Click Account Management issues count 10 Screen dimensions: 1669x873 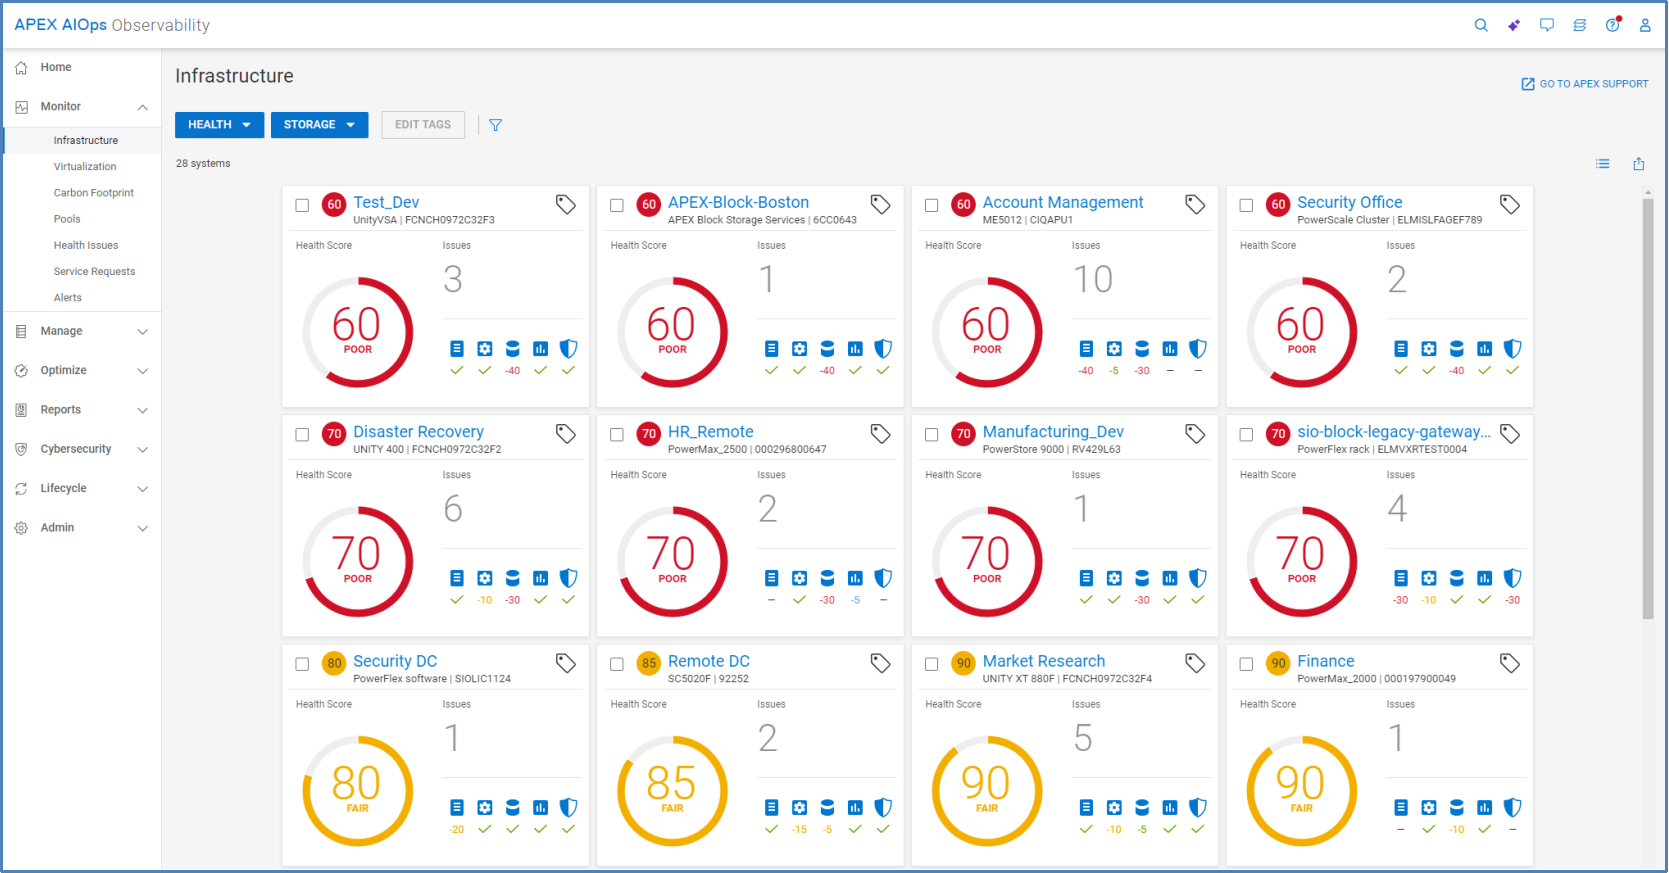tap(1093, 279)
